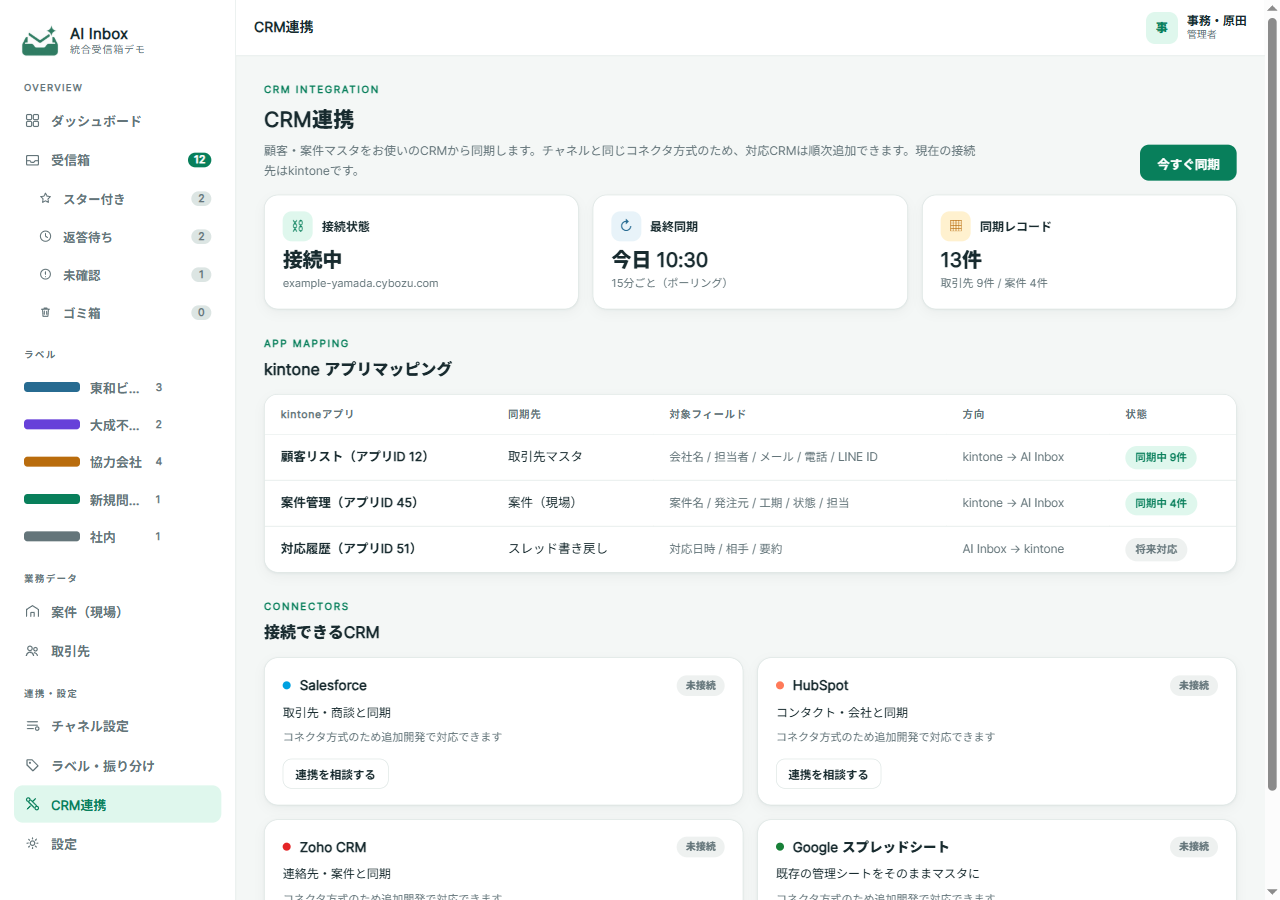
Task: Click 連携を相談する on Salesforce card
Action: [335, 774]
